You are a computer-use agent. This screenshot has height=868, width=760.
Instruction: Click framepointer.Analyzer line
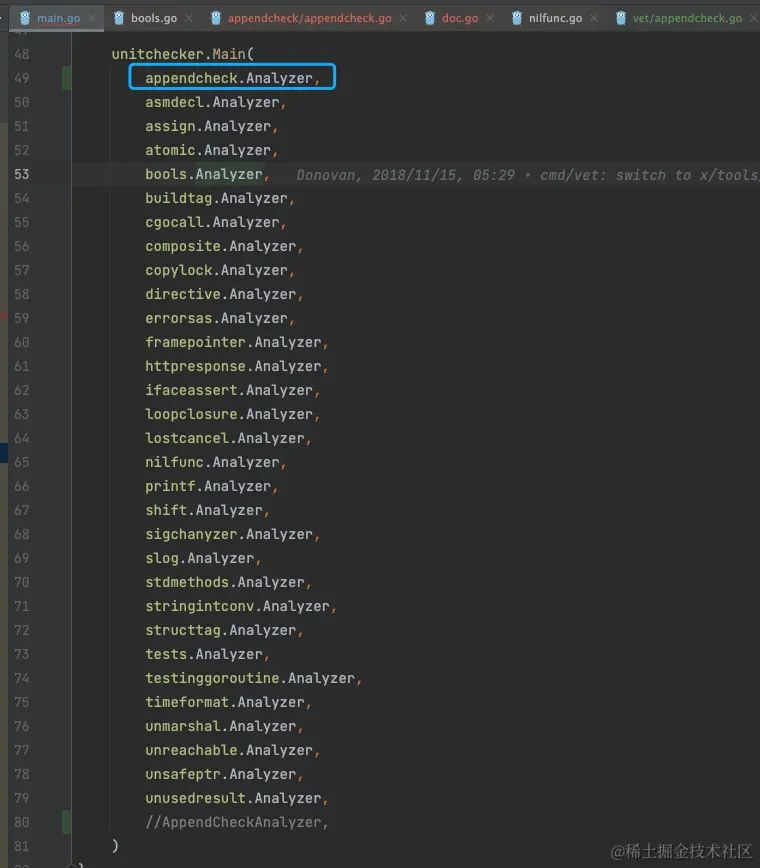[x=237, y=342]
